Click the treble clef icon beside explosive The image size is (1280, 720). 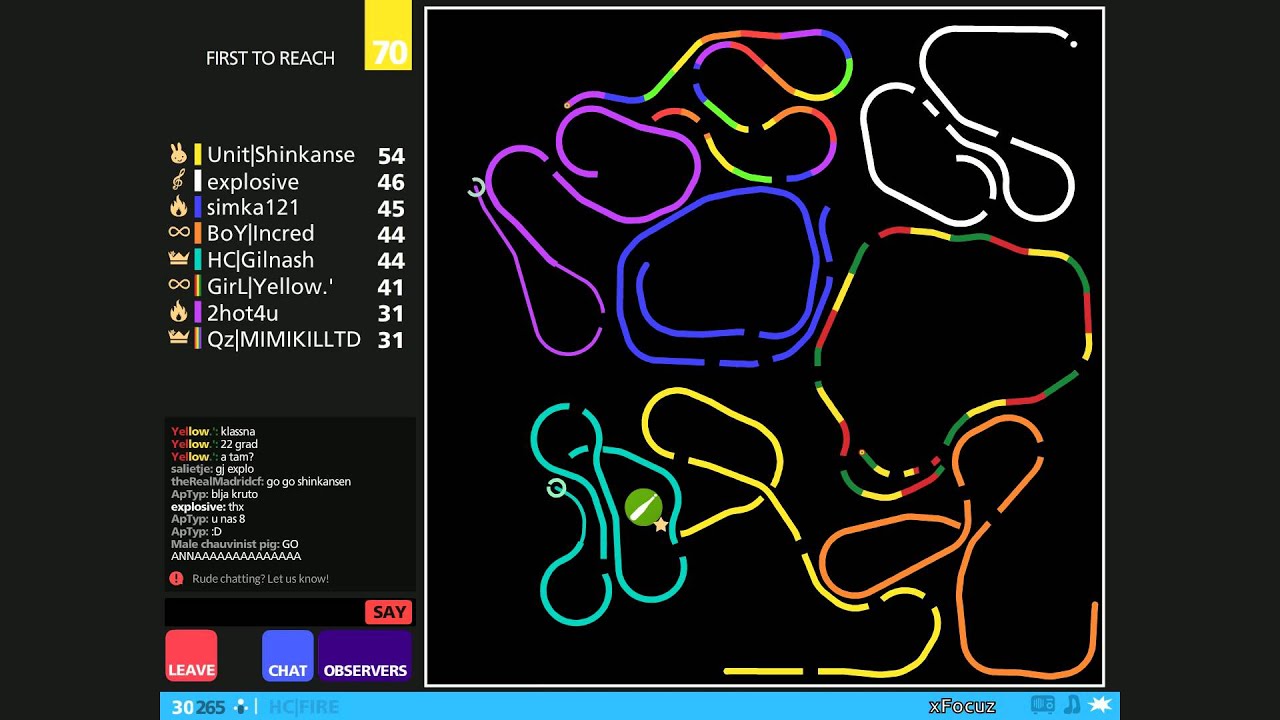pos(178,181)
